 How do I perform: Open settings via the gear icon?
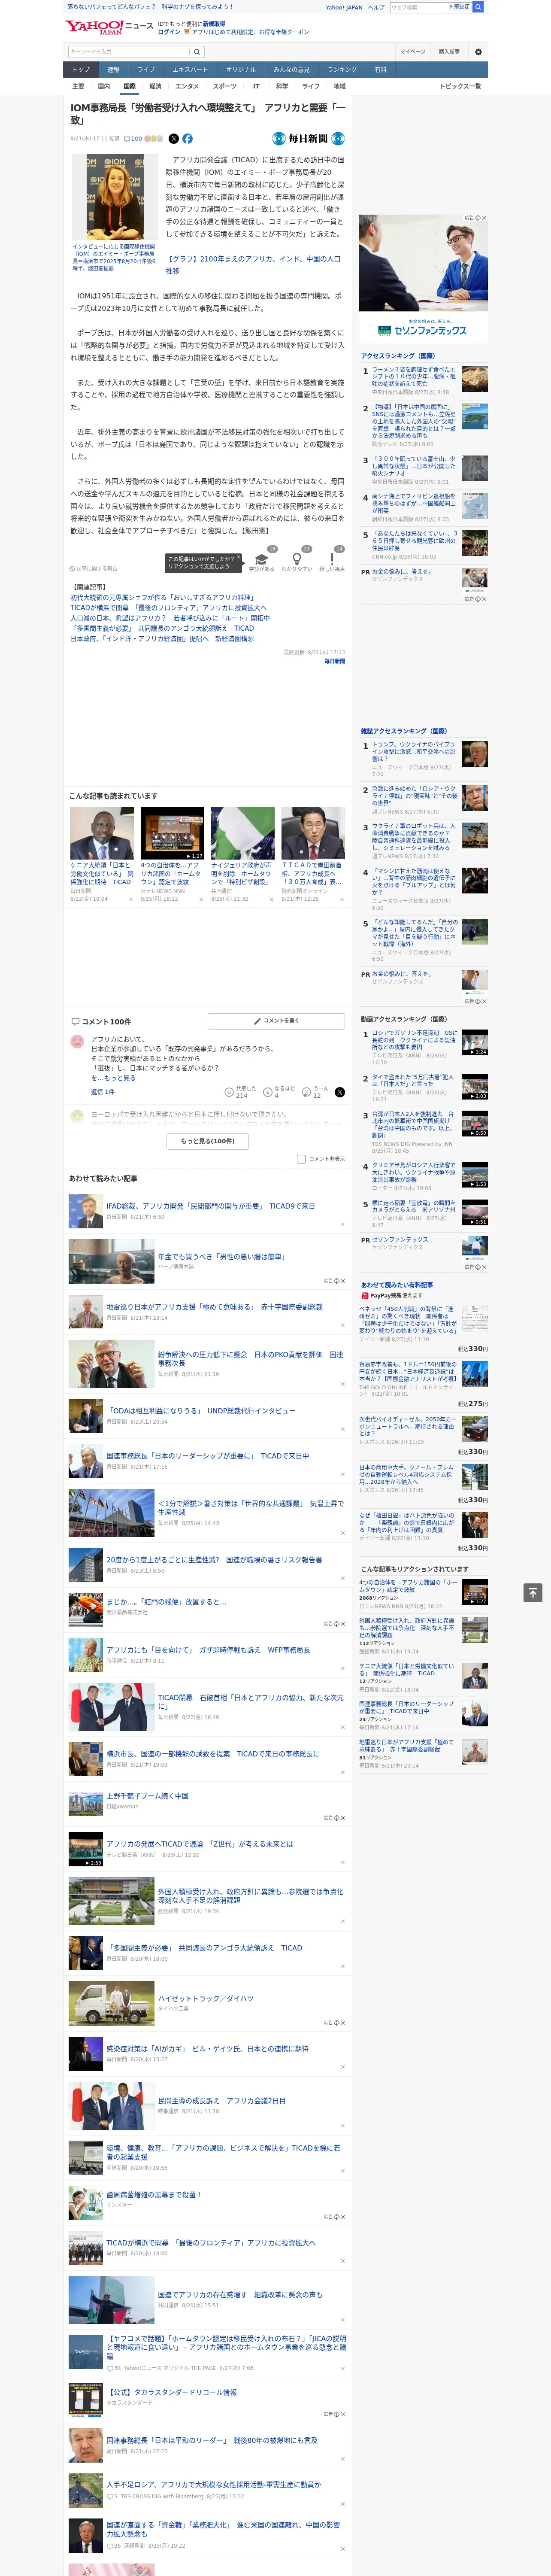point(478,51)
